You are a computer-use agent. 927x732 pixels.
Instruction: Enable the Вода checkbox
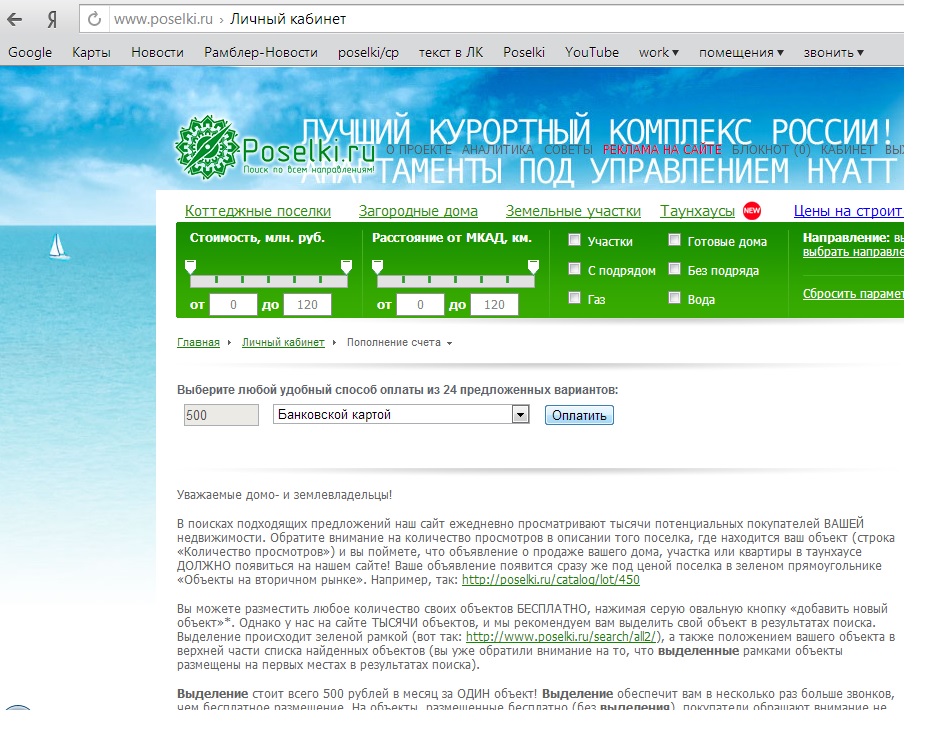click(x=674, y=297)
